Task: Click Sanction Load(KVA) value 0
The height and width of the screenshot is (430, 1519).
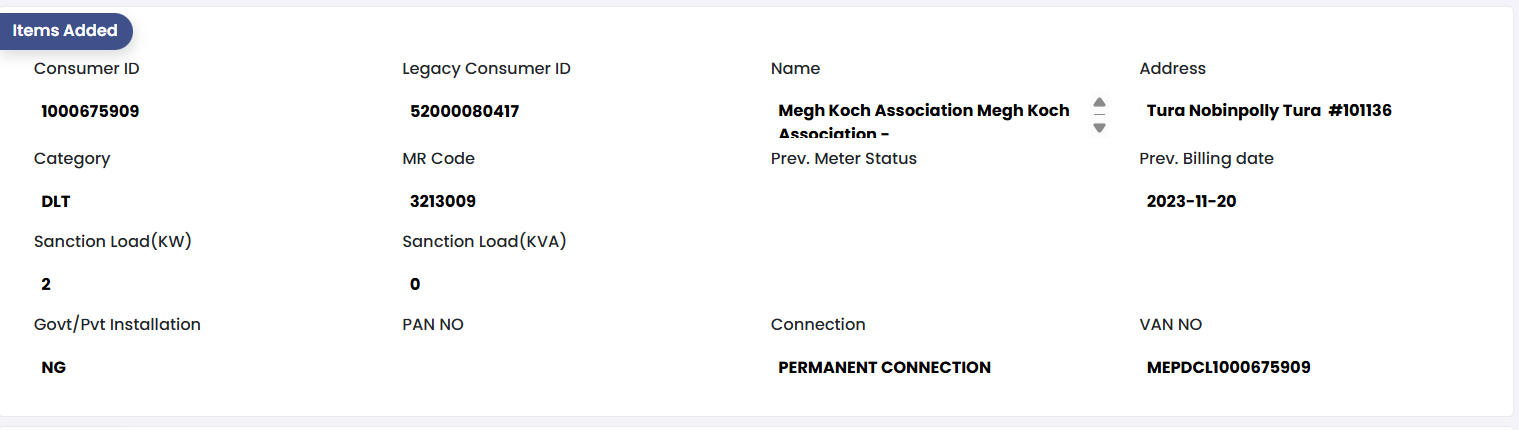Action: coord(415,285)
